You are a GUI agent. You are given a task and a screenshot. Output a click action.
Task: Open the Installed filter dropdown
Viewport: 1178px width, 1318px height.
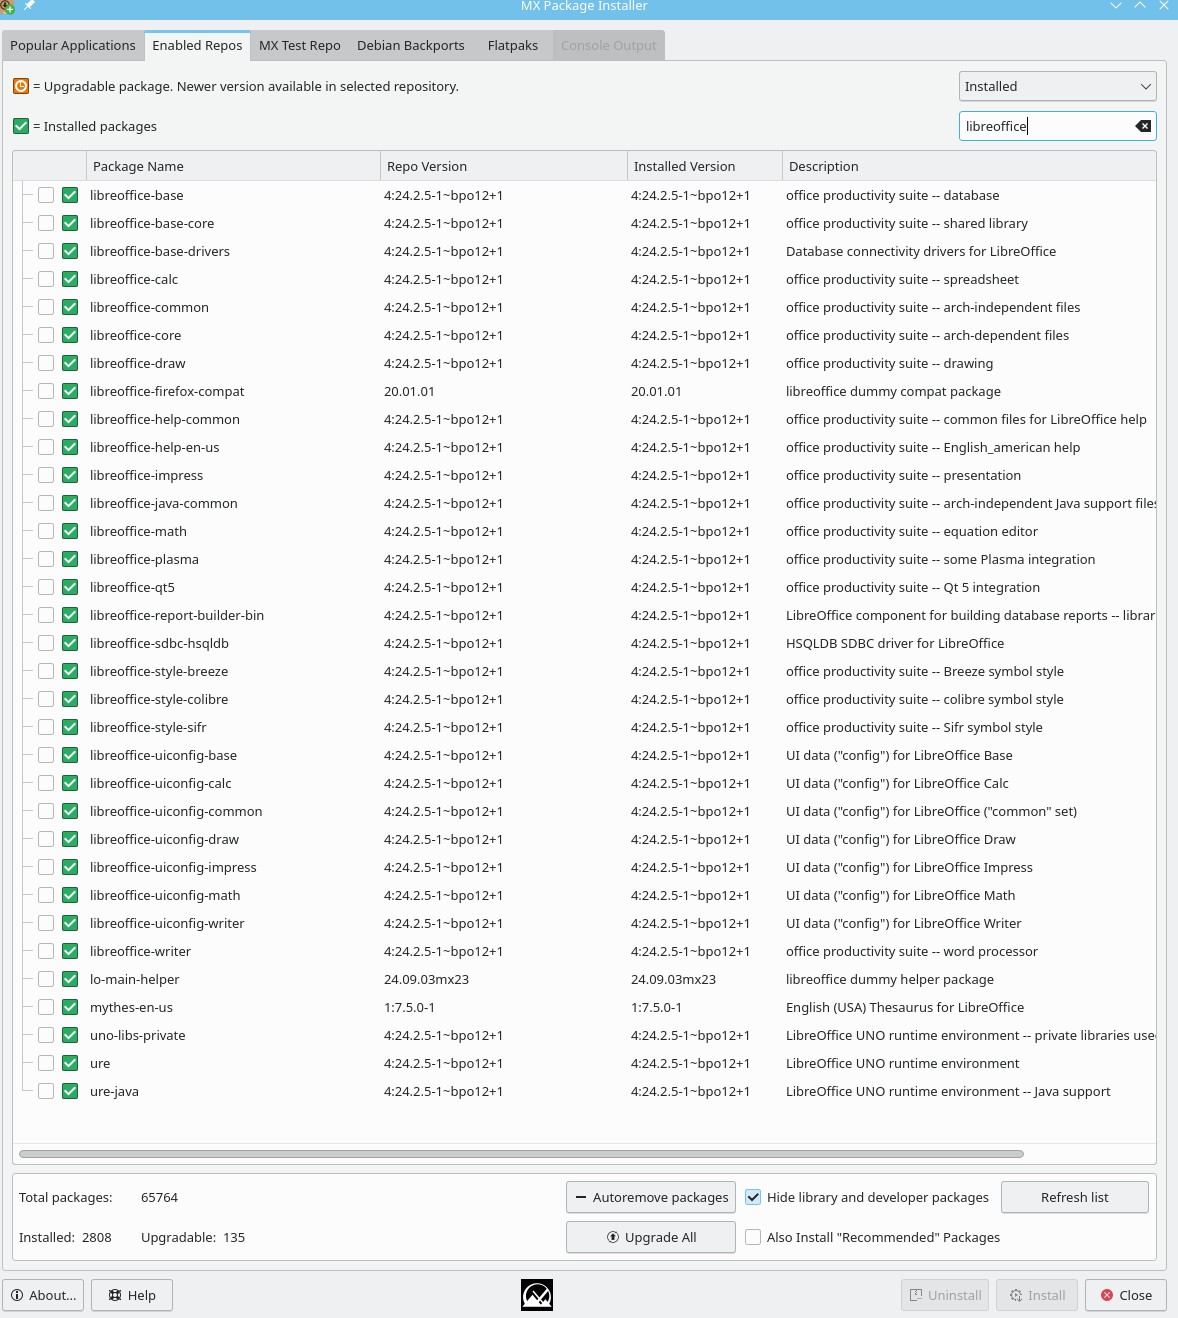pos(1057,86)
